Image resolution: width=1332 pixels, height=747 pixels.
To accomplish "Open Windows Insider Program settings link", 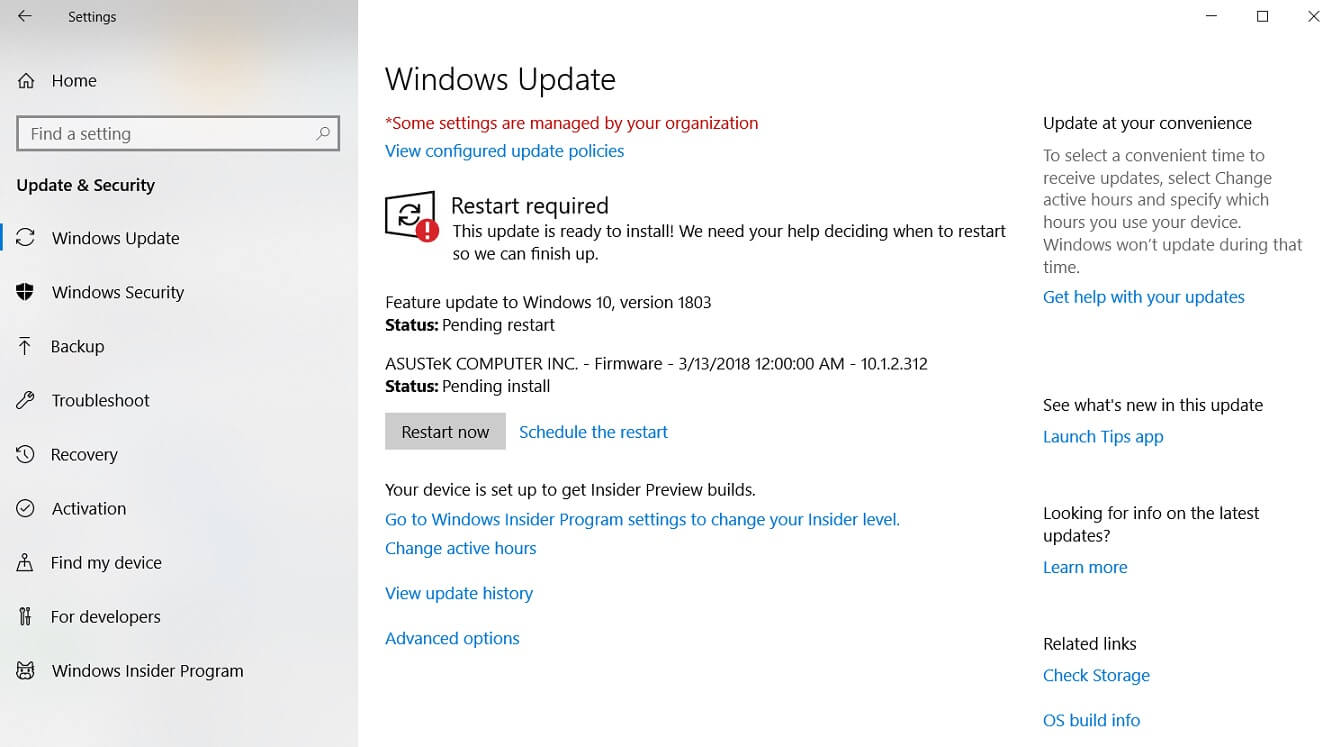I will (642, 520).
